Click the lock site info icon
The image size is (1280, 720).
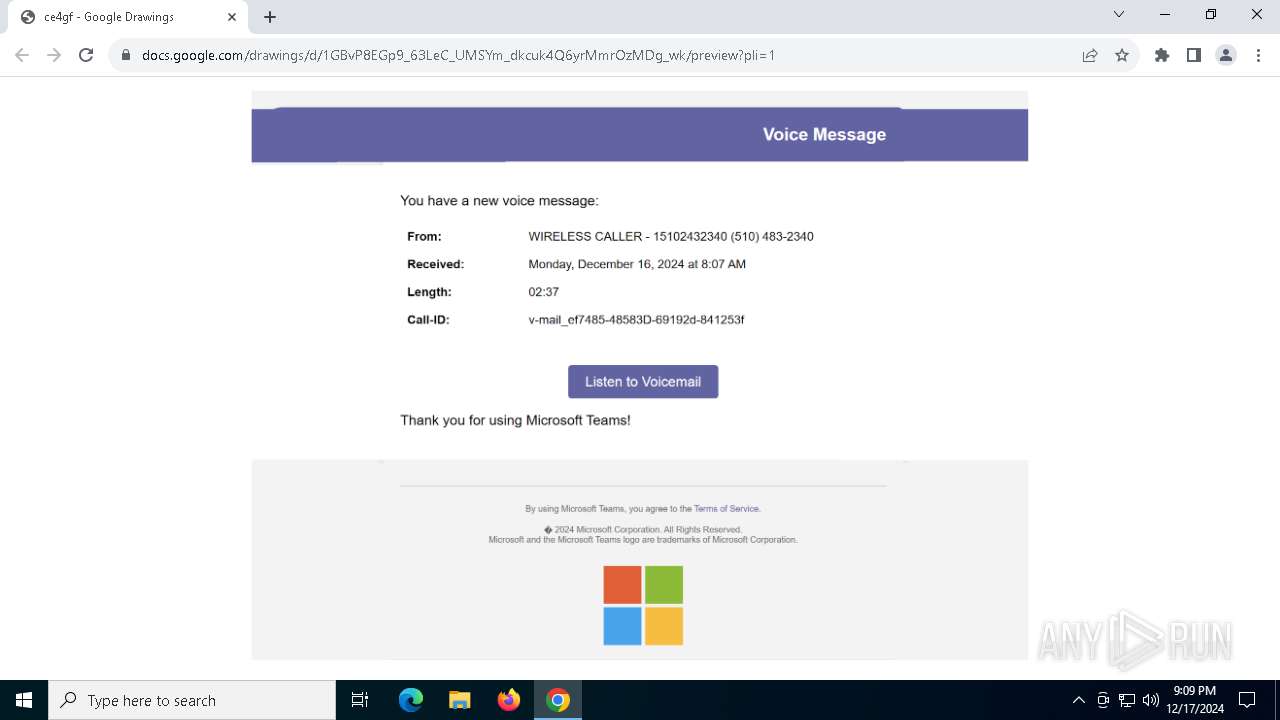click(126, 55)
